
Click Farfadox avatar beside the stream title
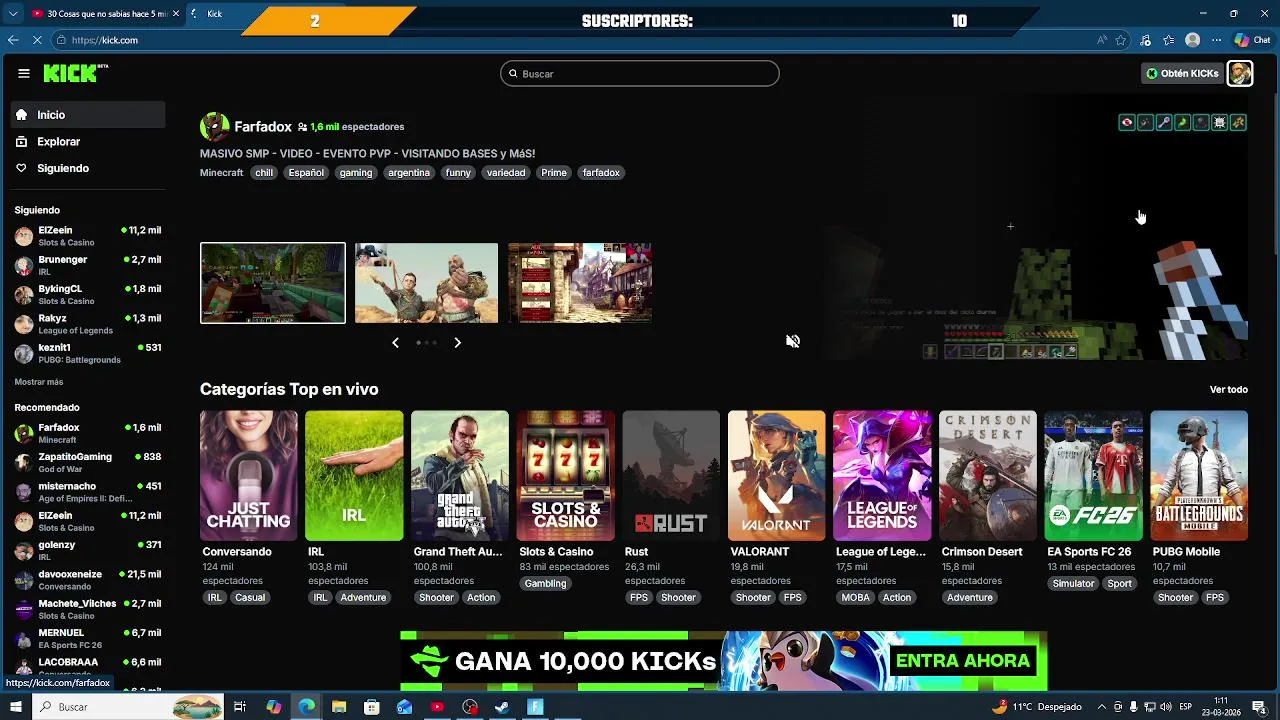(x=214, y=127)
